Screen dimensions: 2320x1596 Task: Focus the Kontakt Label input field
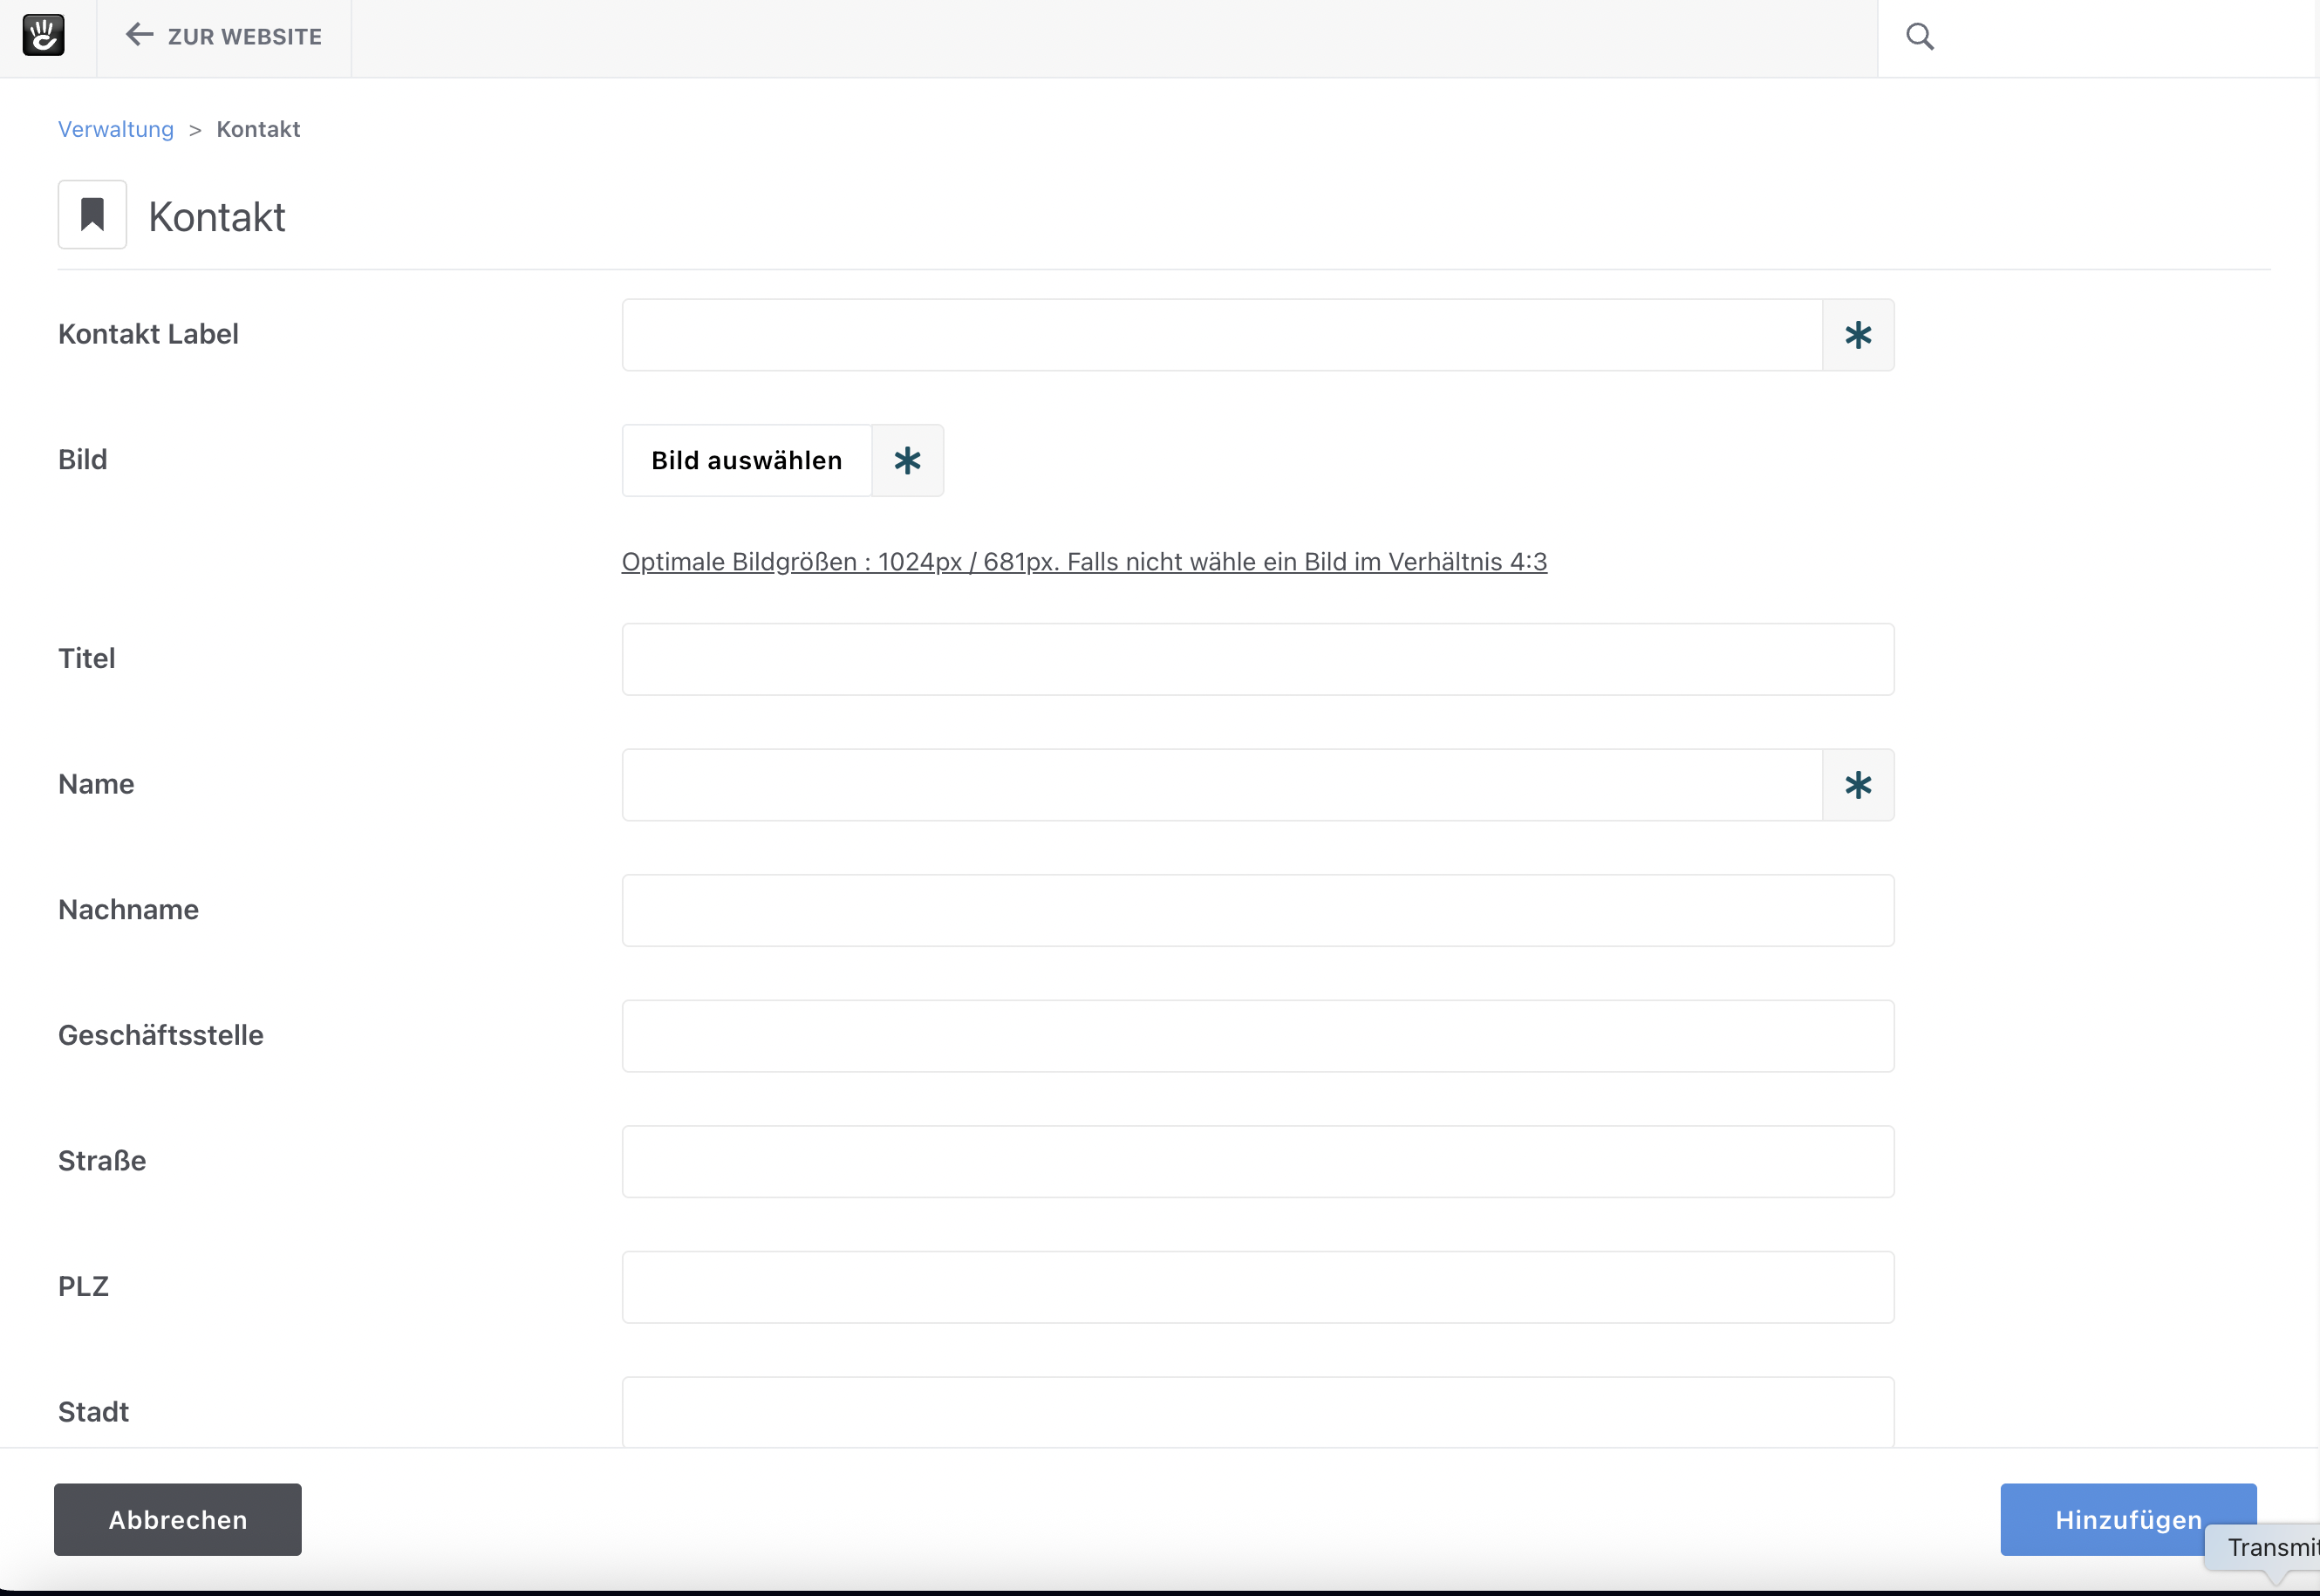pyautogui.click(x=1222, y=335)
